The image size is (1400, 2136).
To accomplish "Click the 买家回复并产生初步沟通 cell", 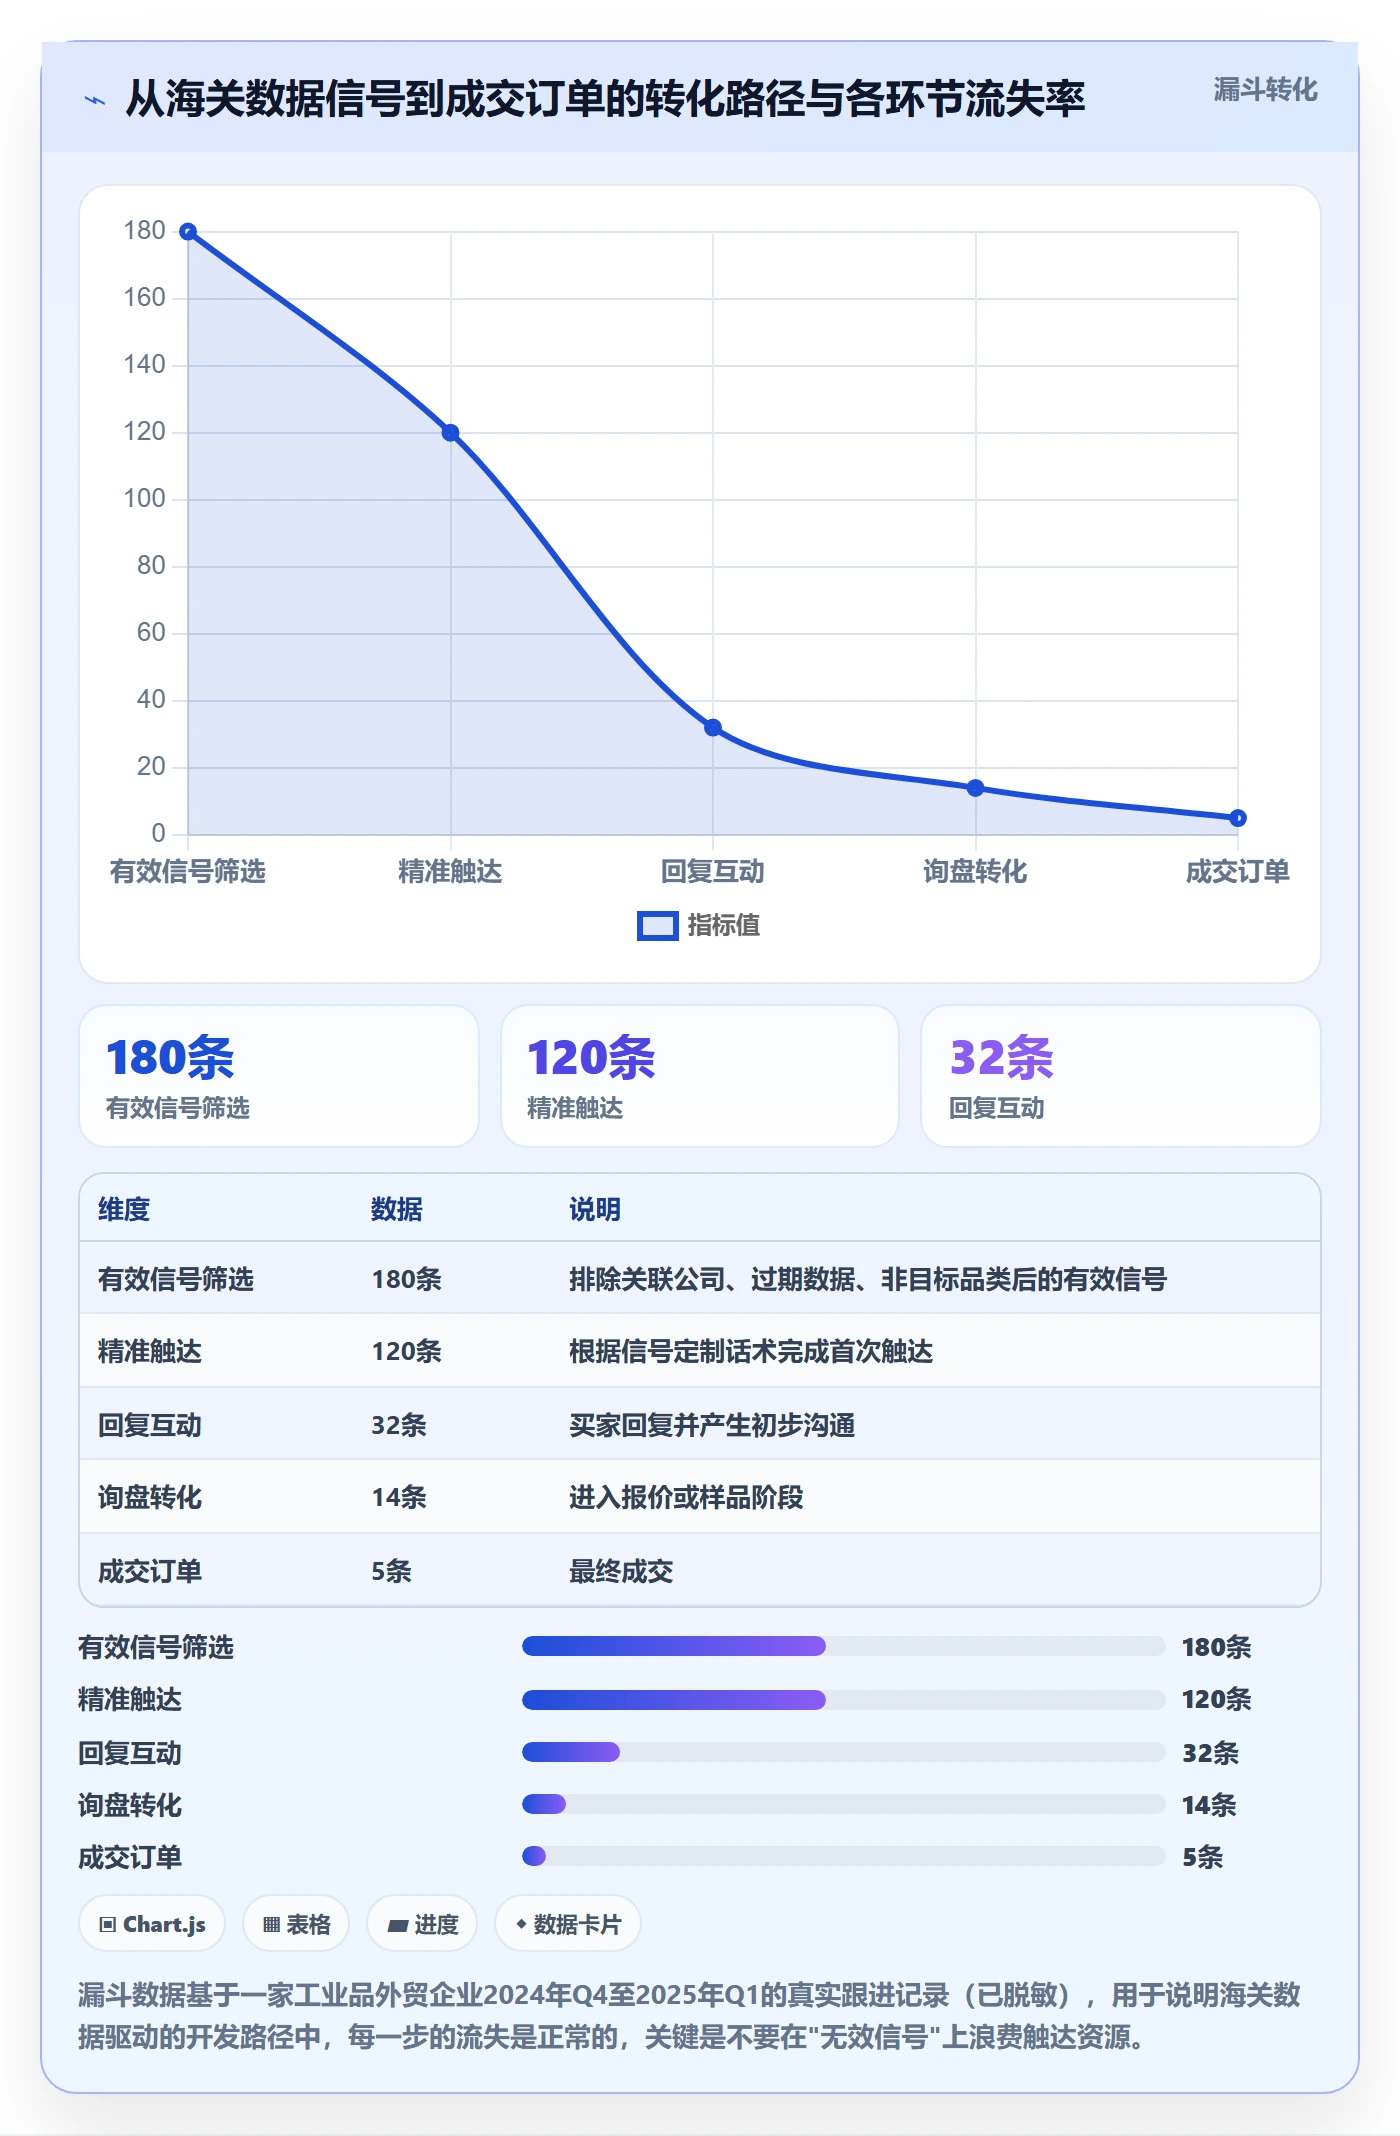I will click(712, 1425).
